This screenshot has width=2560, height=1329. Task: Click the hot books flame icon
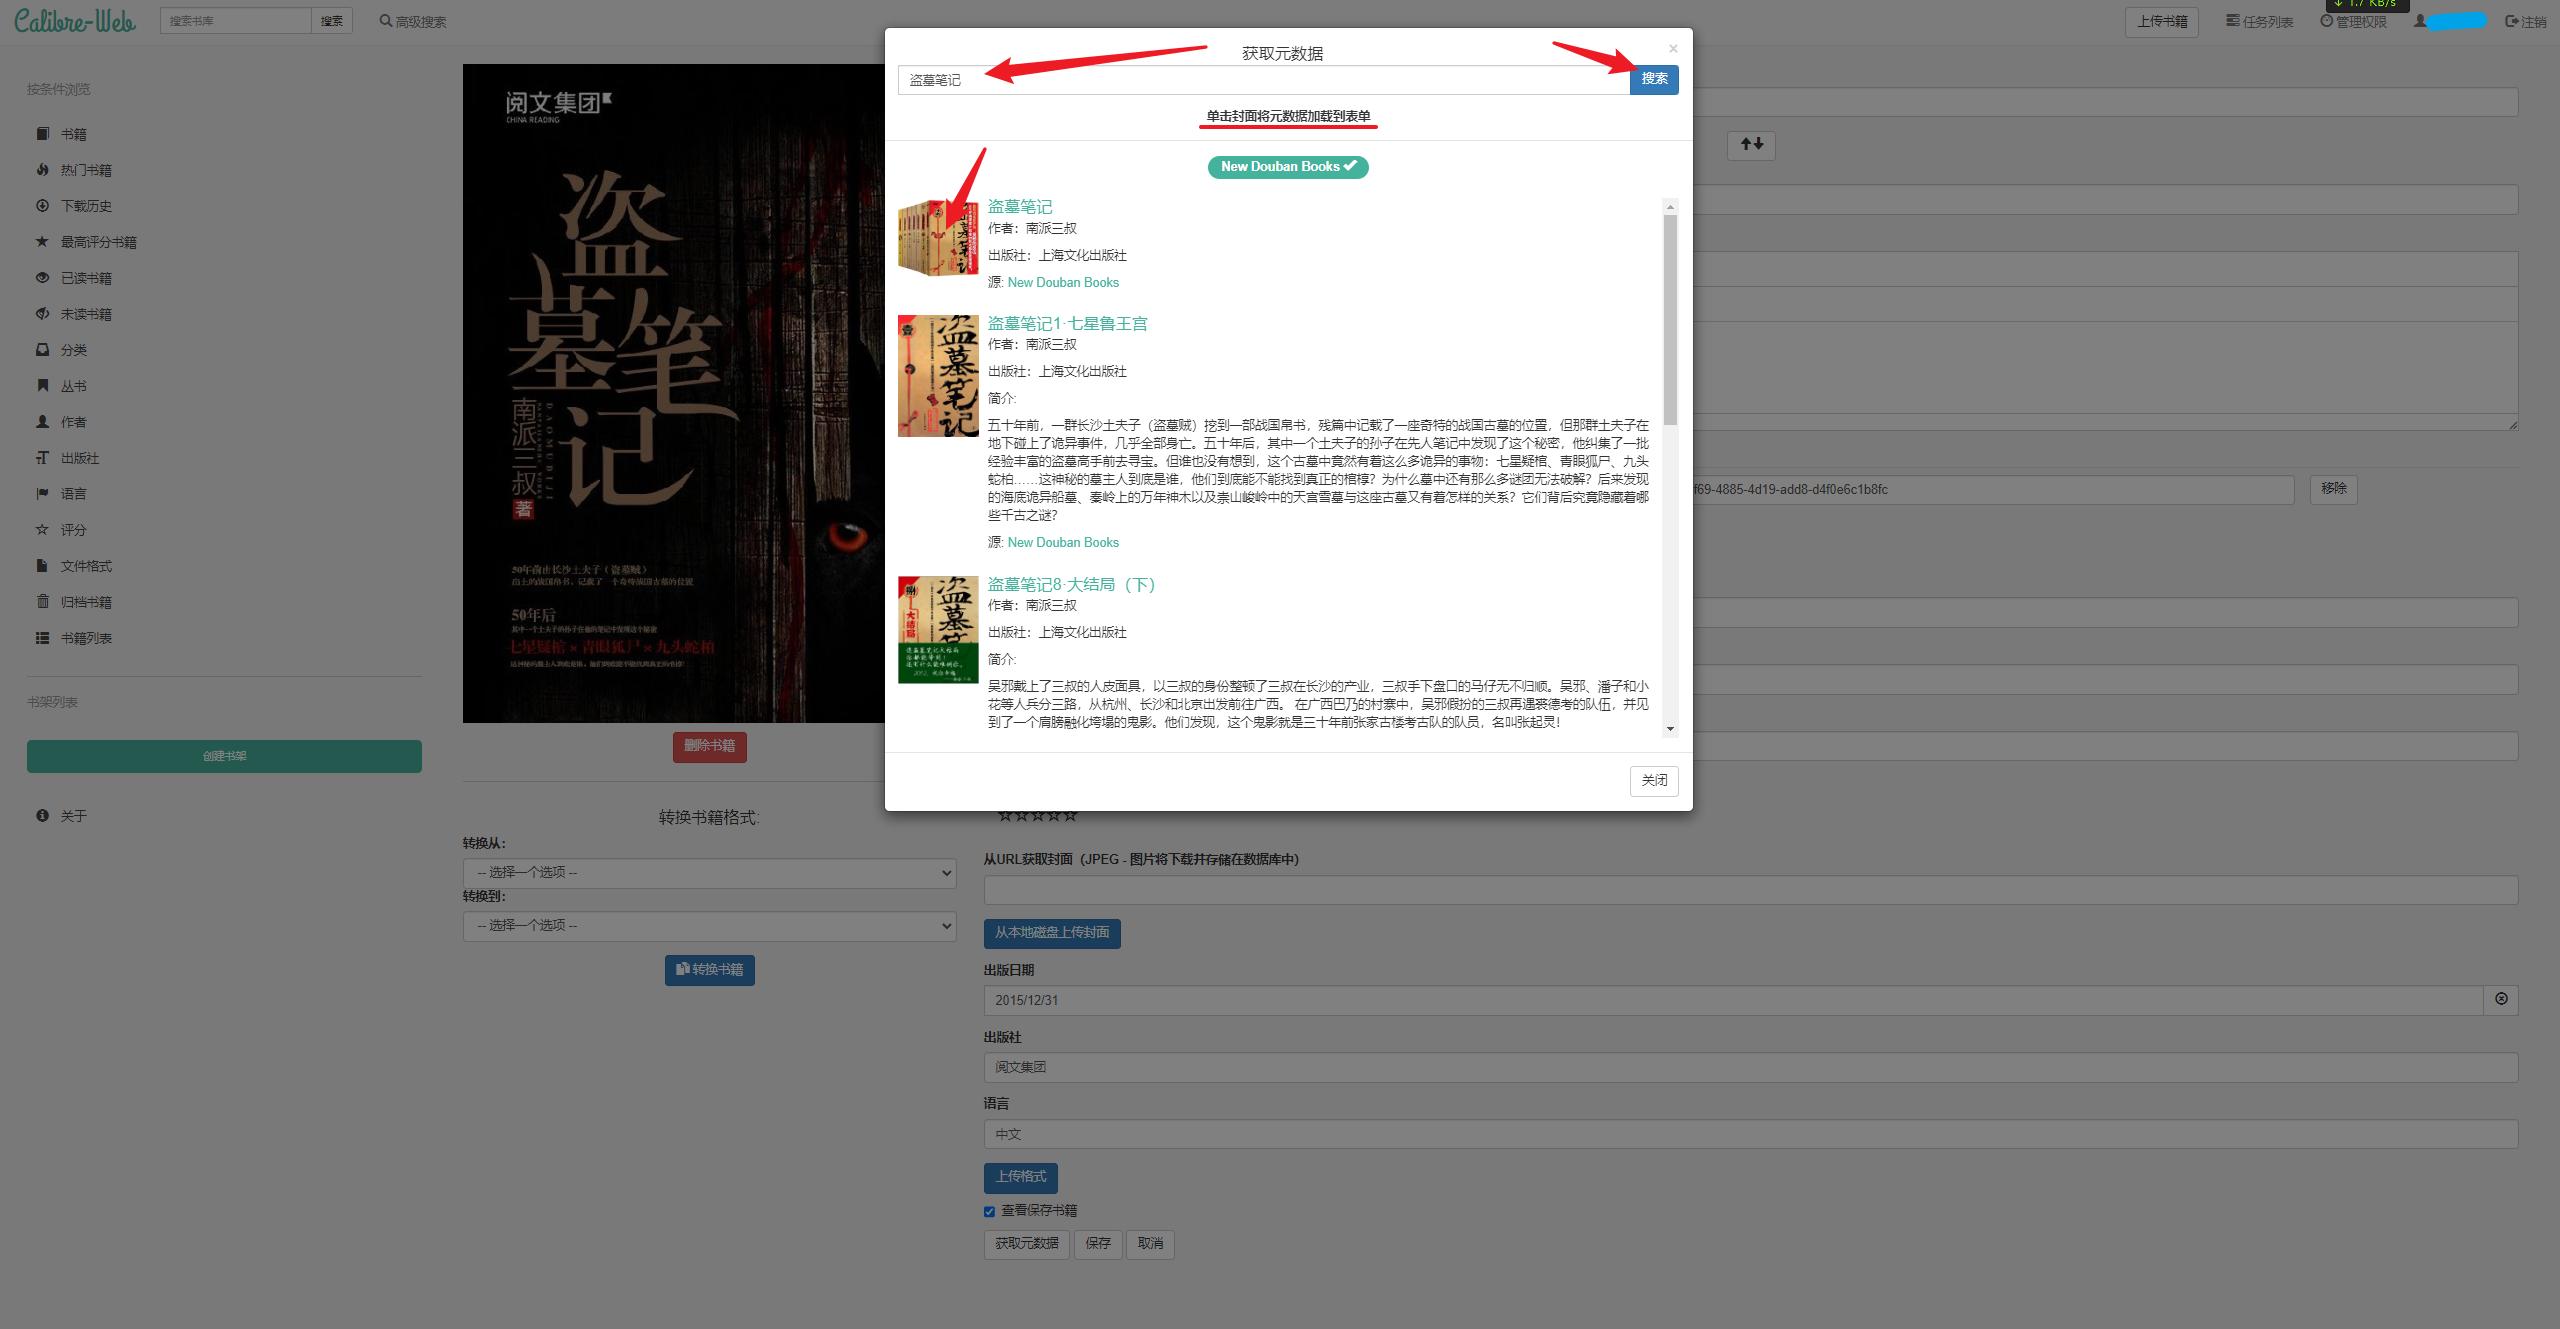click(42, 170)
